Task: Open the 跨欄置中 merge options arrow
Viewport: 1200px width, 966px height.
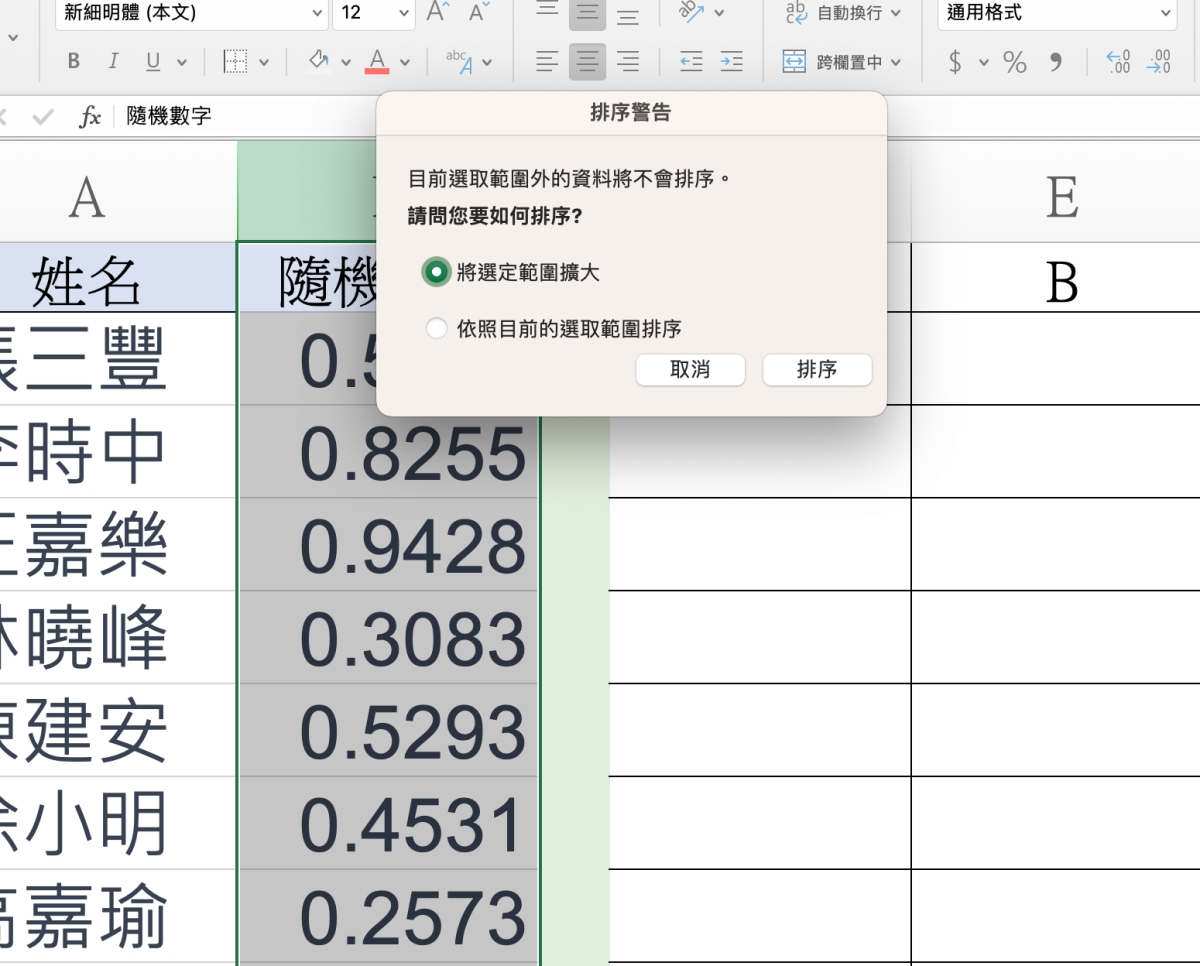Action: point(895,62)
